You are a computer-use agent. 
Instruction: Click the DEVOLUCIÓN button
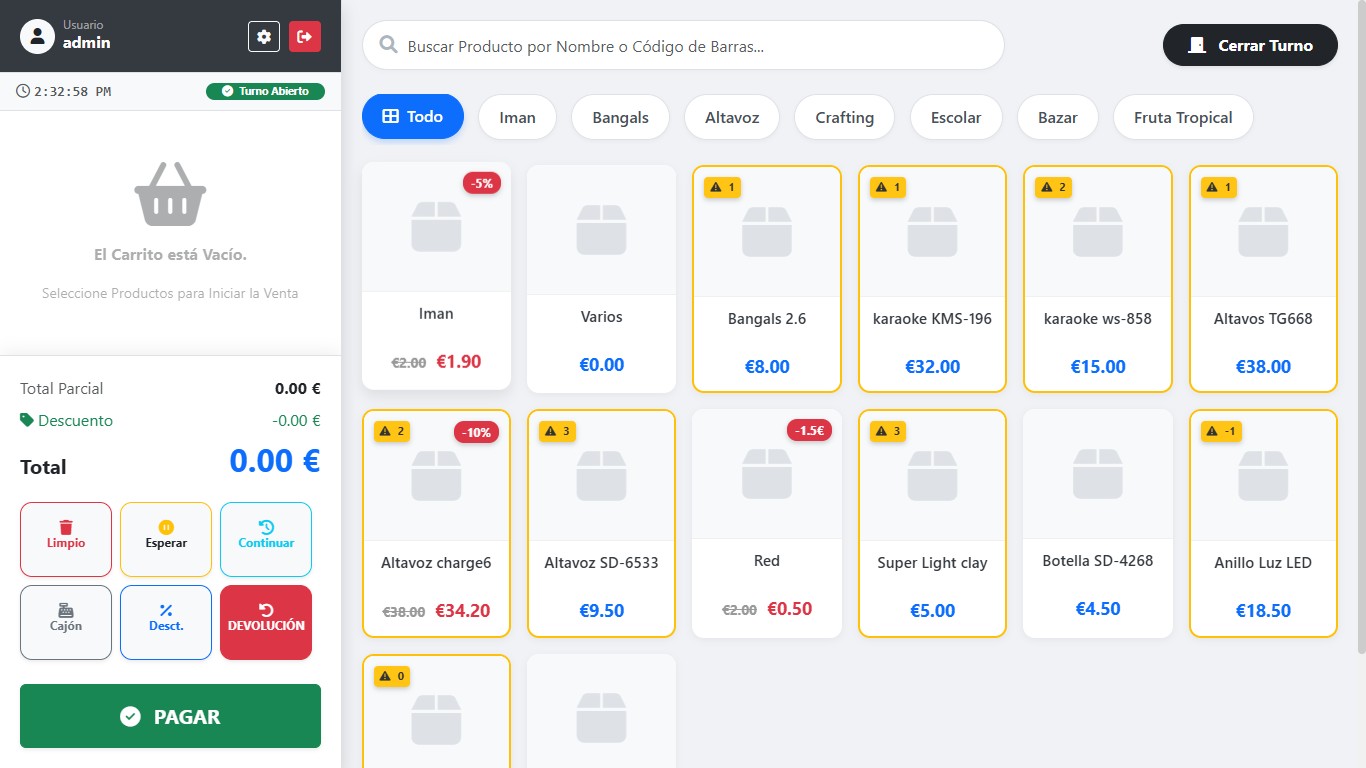265,622
